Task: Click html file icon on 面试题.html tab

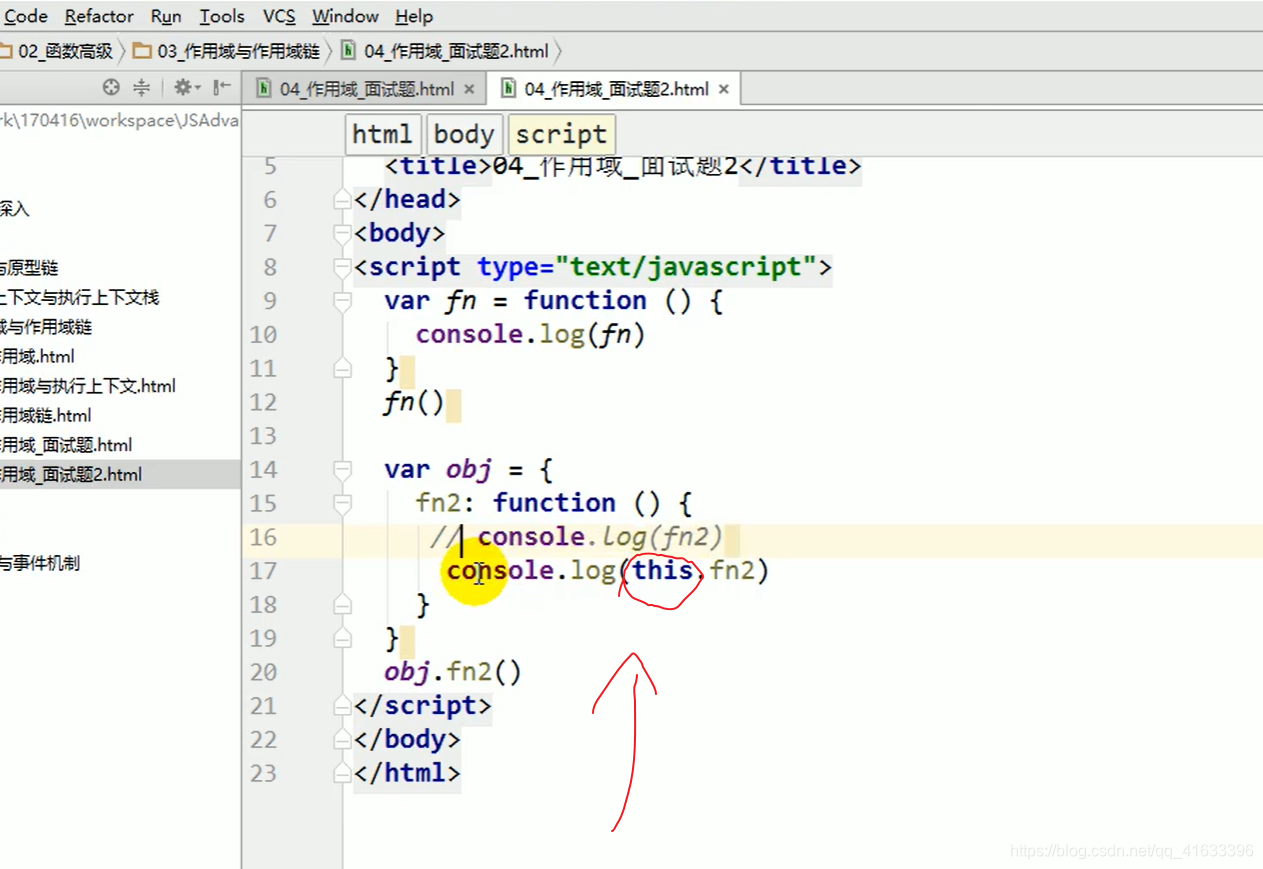Action: click(x=264, y=89)
